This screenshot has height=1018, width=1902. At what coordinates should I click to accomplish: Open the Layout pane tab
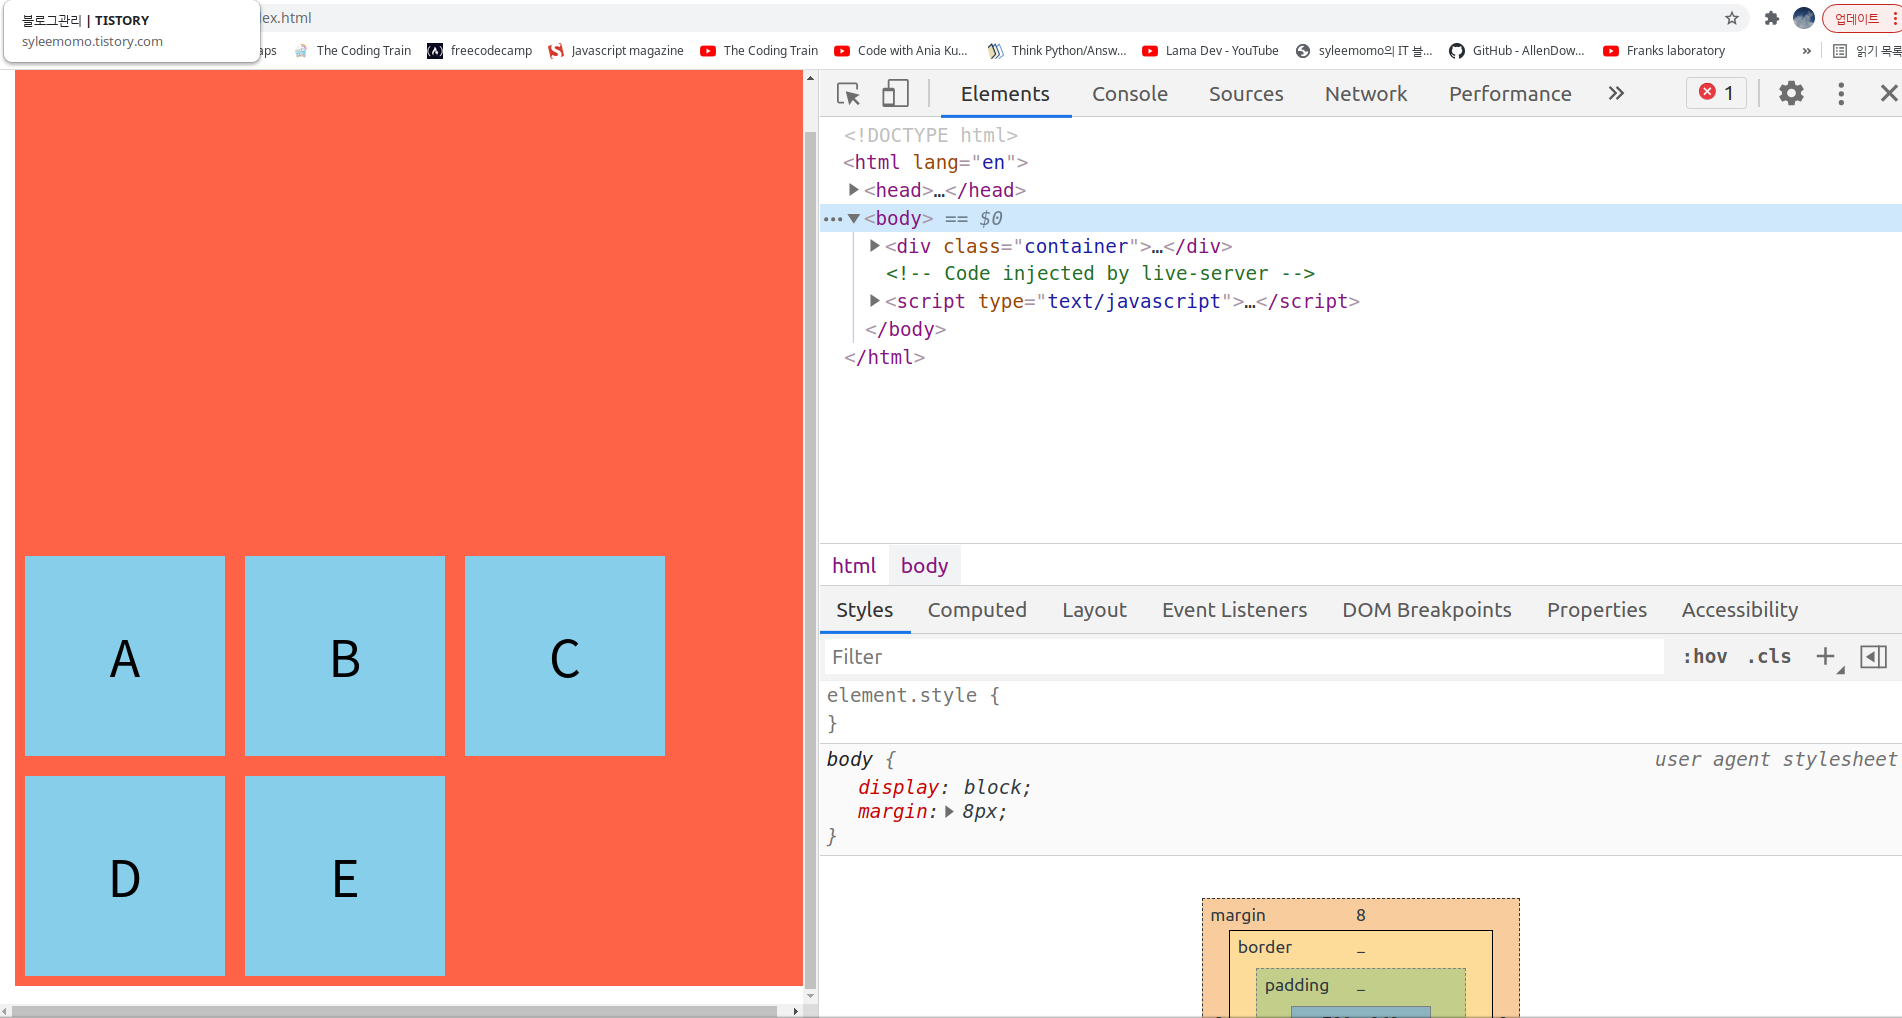1094,610
